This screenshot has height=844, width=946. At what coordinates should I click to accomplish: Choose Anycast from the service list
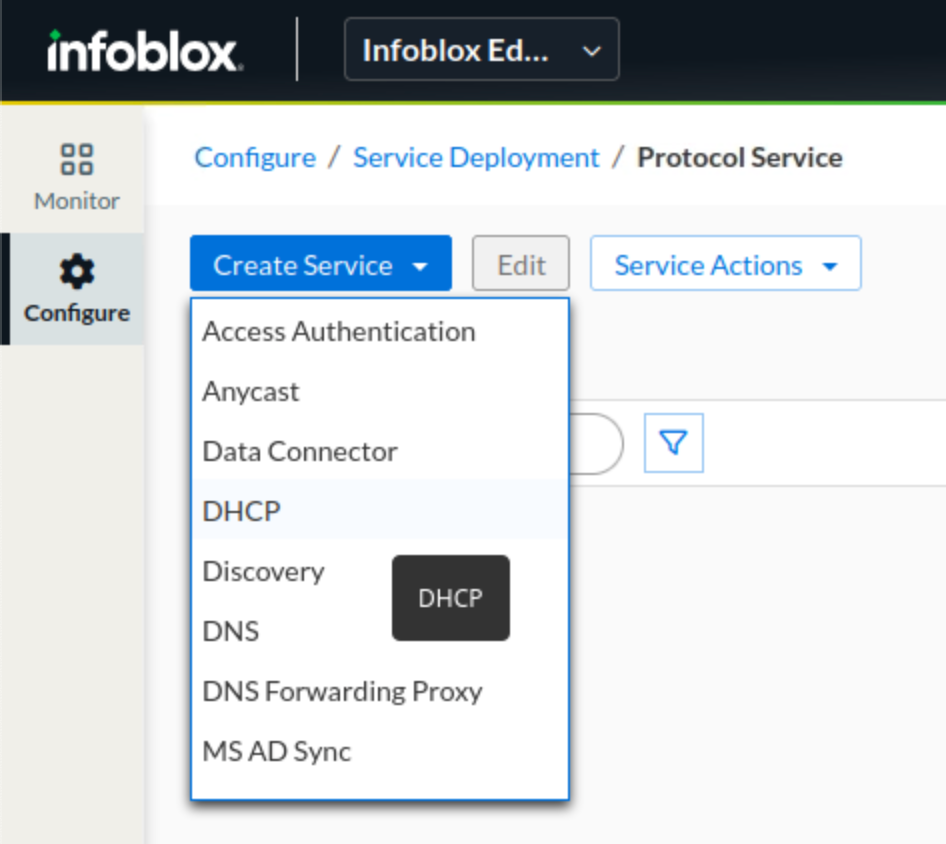[250, 391]
